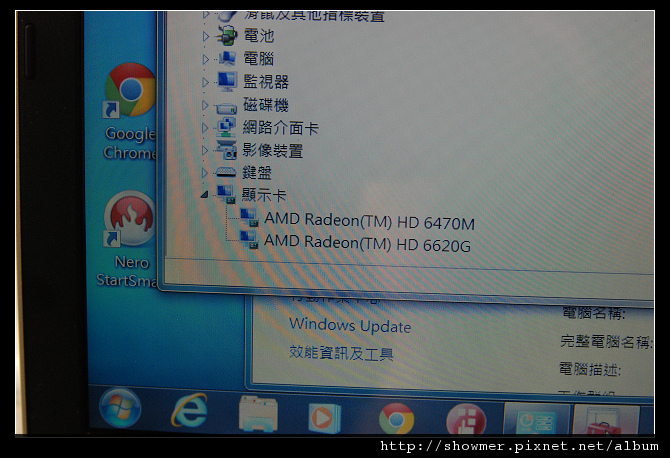Select the 顯示卡 category label
Viewport: 670px width, 458px height.
(x=264, y=195)
